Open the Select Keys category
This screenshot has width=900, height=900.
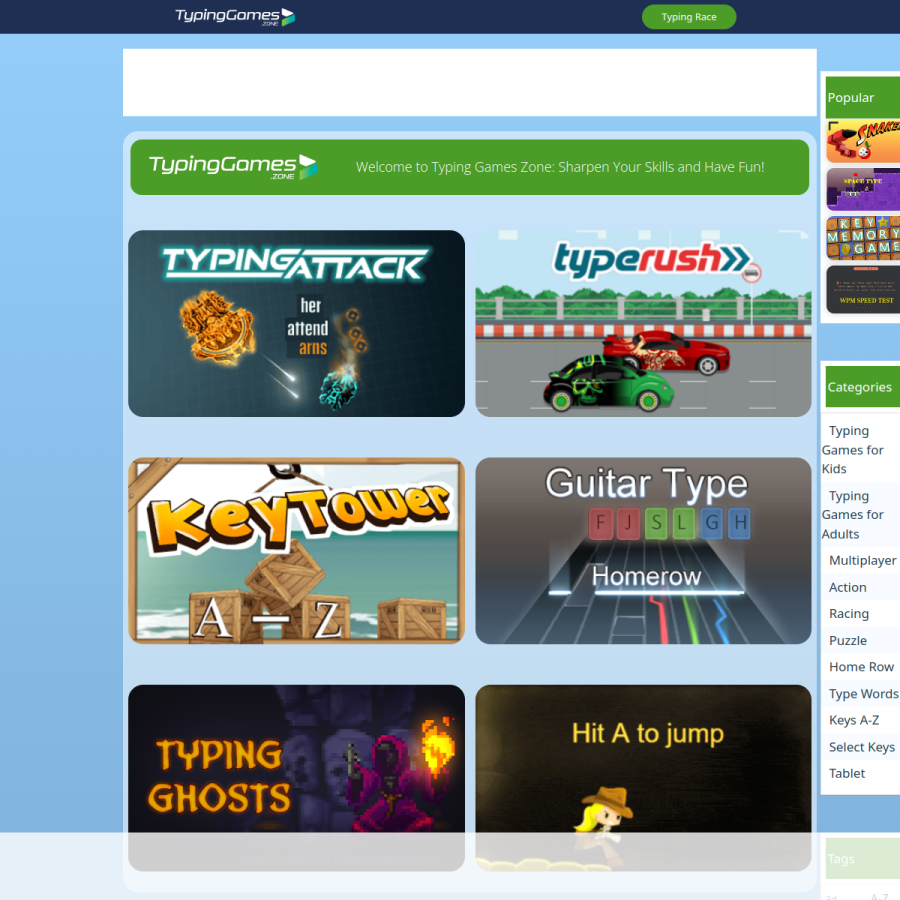pyautogui.click(x=861, y=747)
